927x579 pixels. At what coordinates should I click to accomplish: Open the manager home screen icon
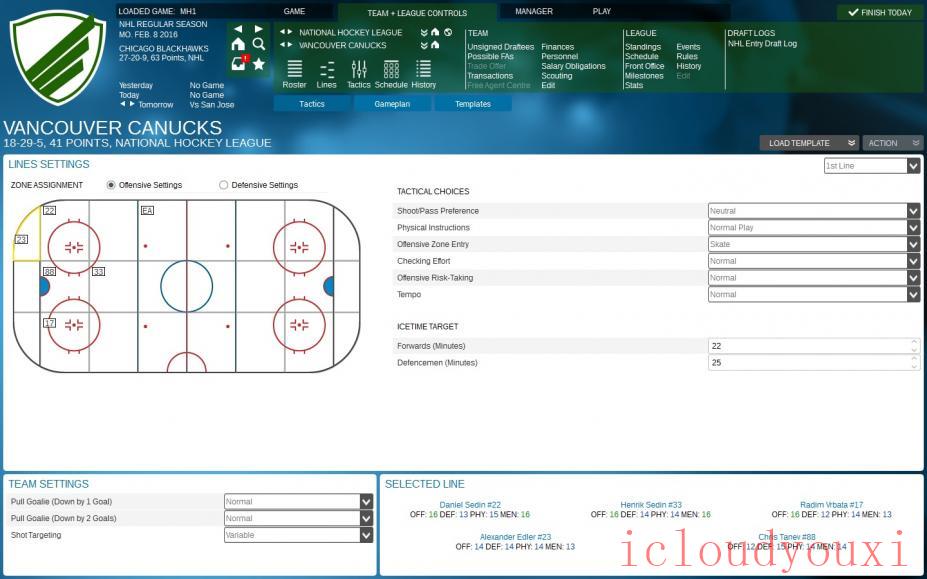coord(238,44)
